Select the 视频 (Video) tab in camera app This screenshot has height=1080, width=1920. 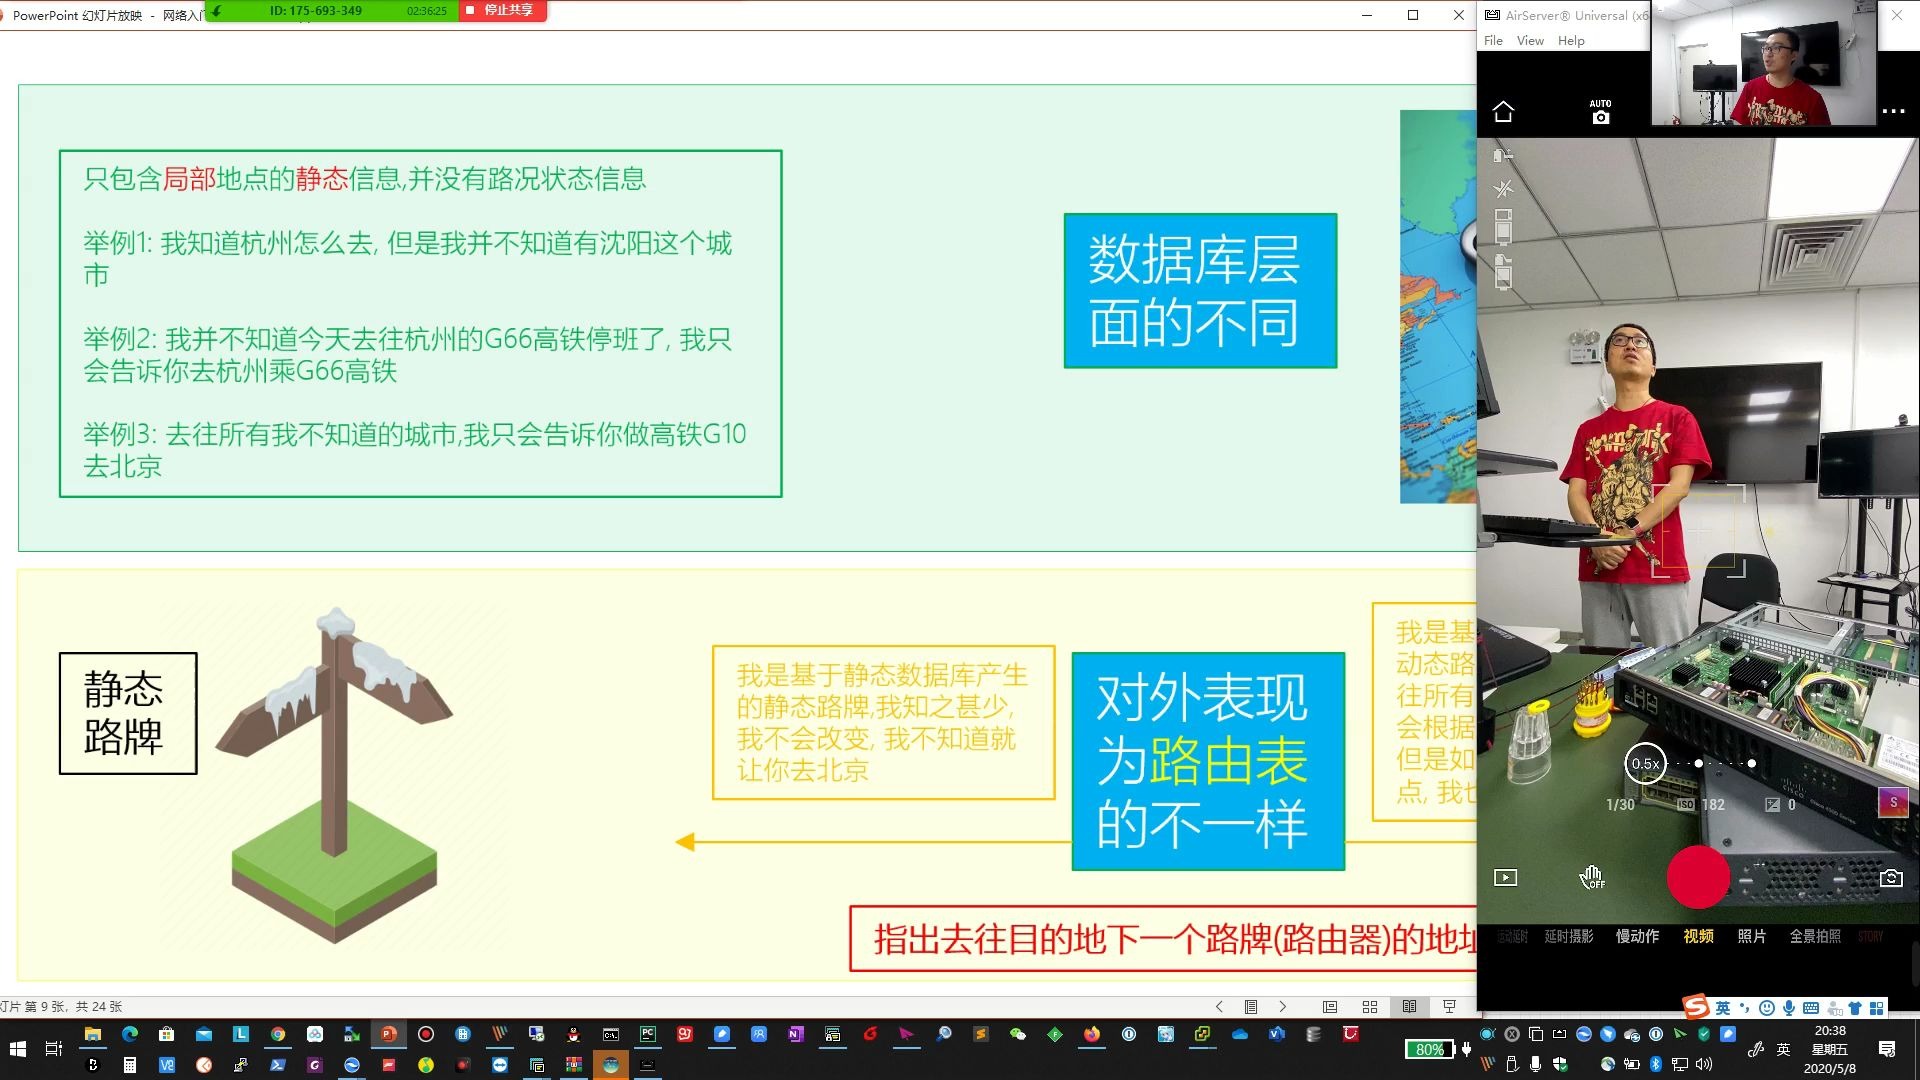coord(1698,936)
